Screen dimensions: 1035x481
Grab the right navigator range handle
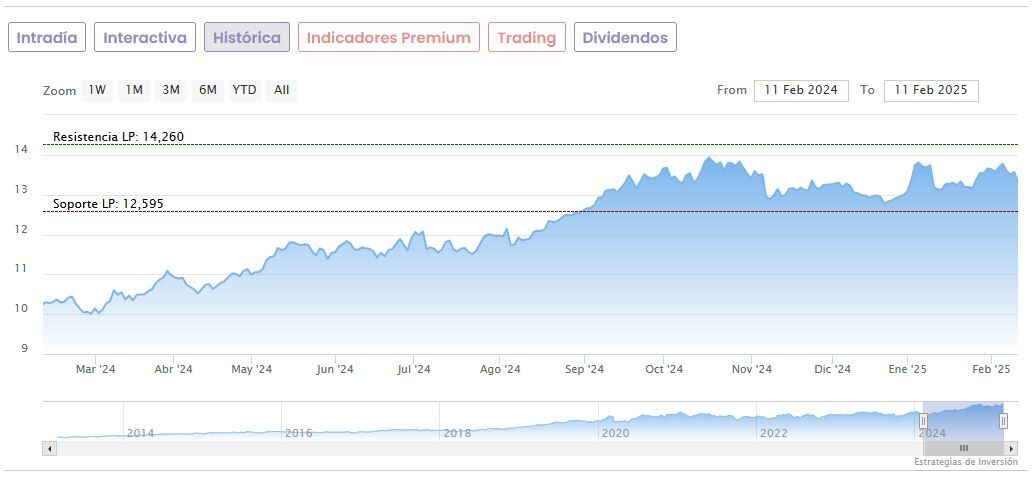coord(1003,421)
